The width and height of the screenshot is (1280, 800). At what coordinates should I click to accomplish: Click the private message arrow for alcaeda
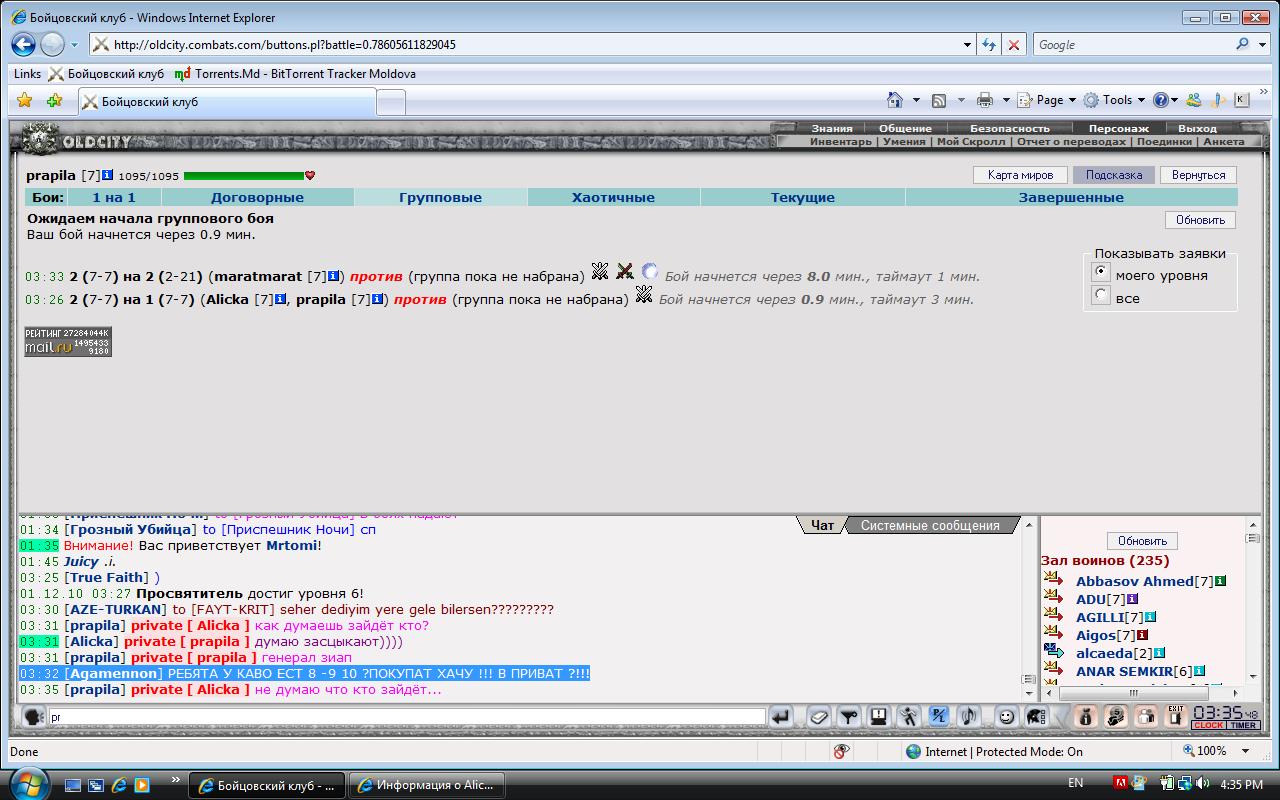(1053, 650)
